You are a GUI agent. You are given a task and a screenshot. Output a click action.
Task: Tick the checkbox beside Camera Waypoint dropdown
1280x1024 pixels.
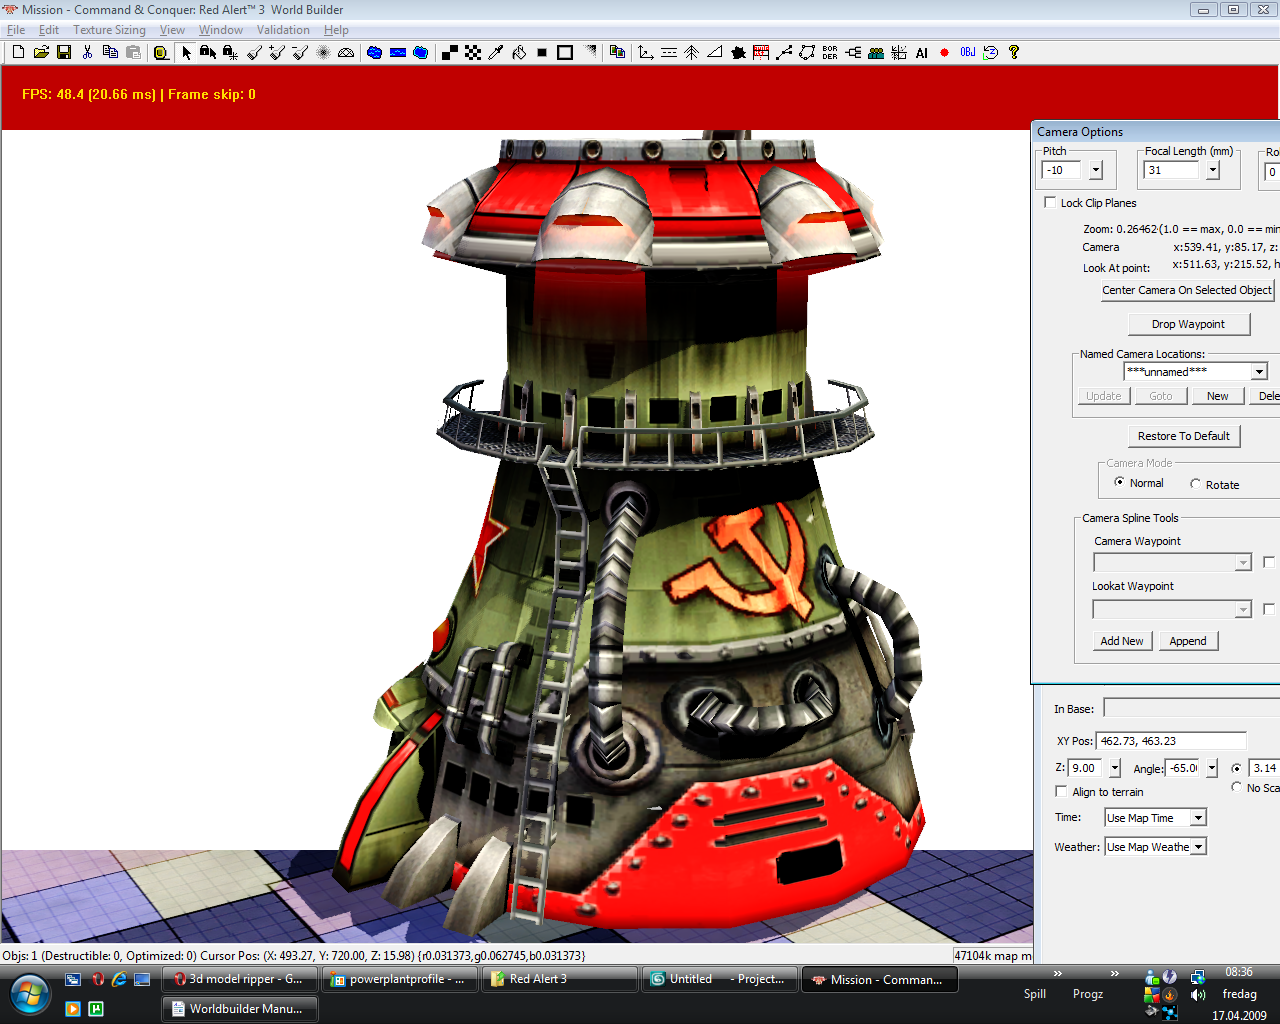(1269, 562)
